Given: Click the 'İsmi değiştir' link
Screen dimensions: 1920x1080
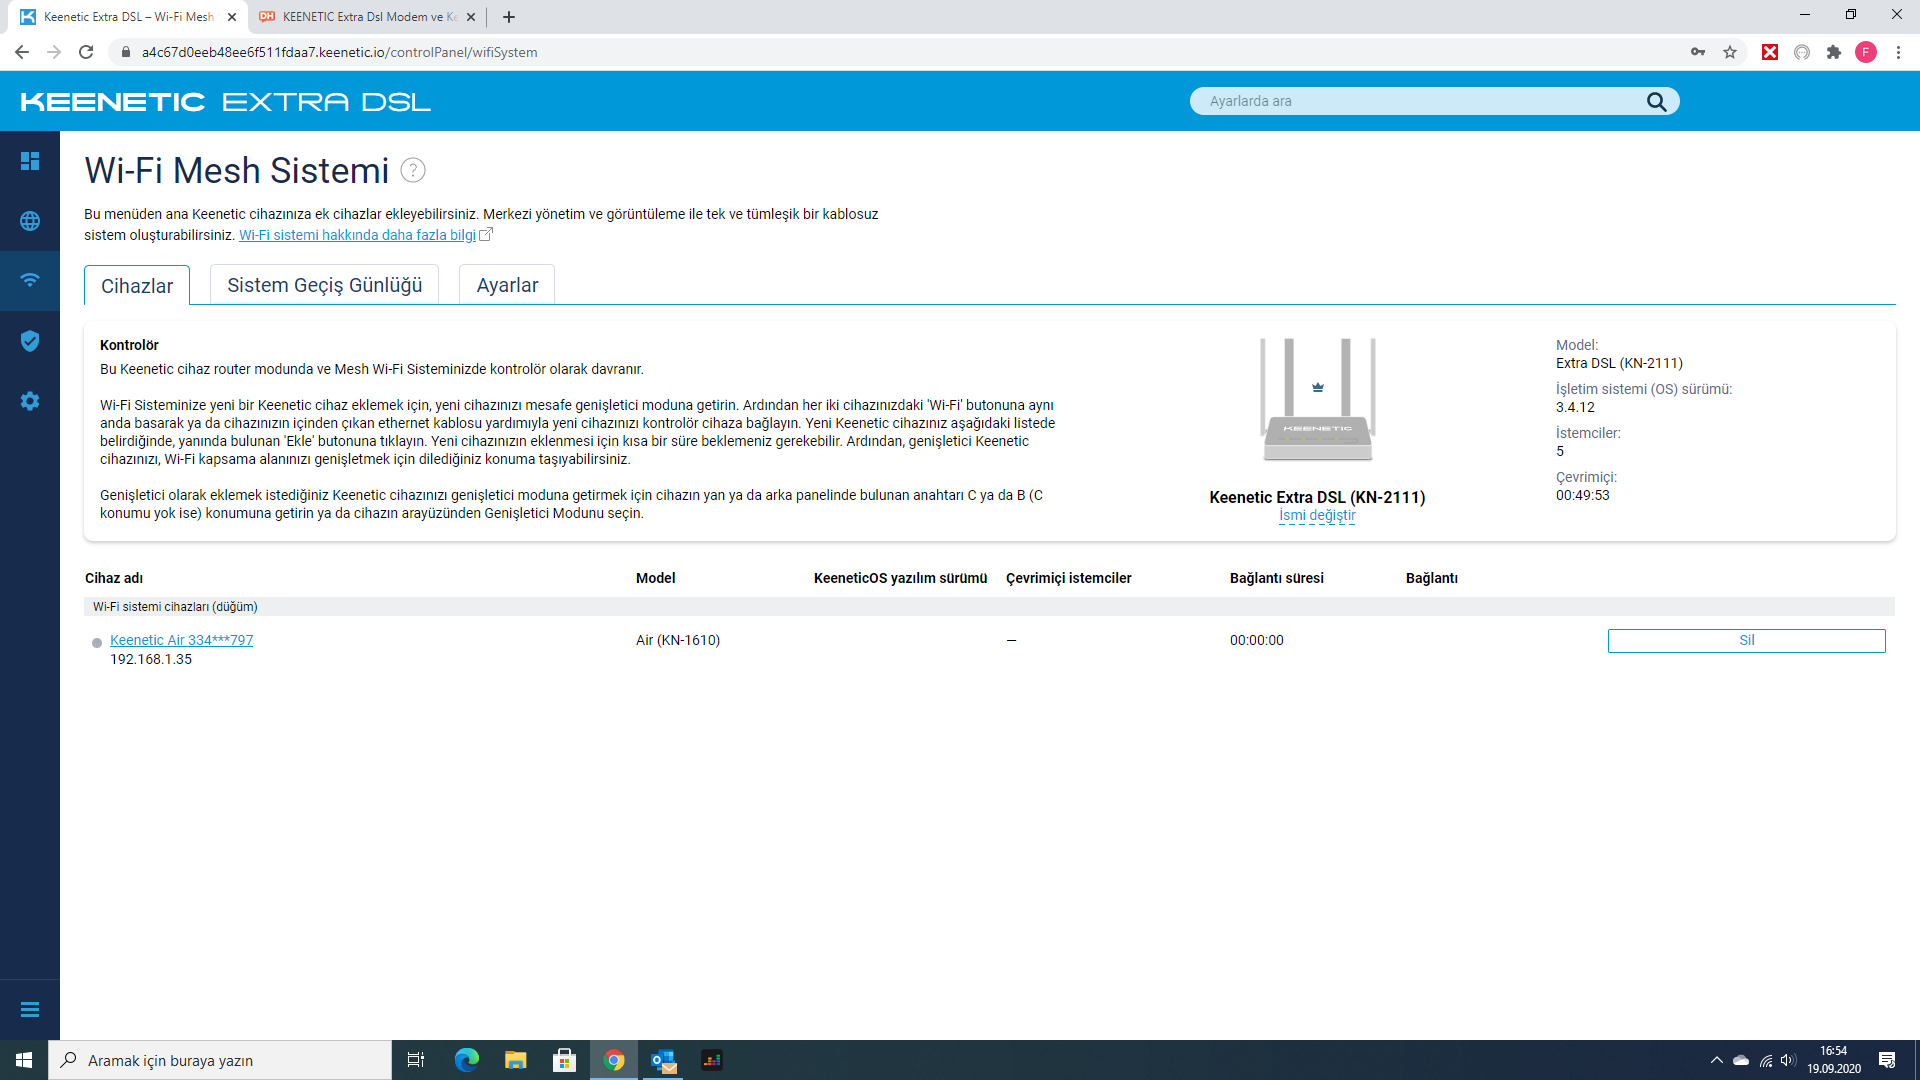Looking at the screenshot, I should (x=1317, y=515).
